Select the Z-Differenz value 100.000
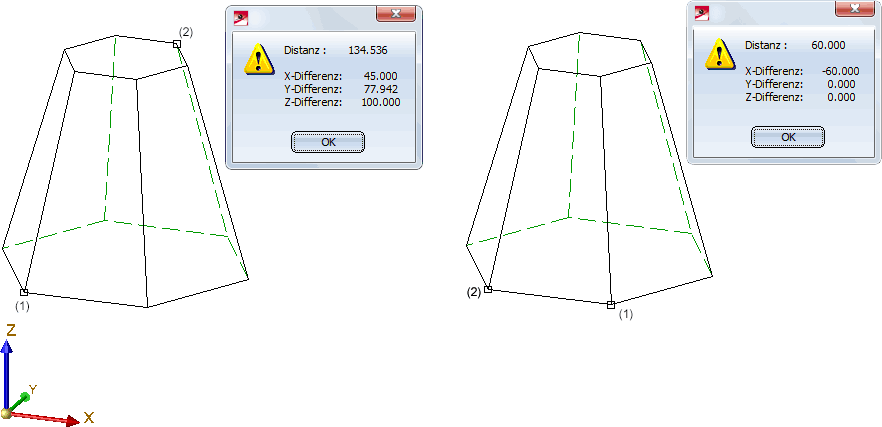The height and width of the screenshot is (427, 882). (x=381, y=102)
